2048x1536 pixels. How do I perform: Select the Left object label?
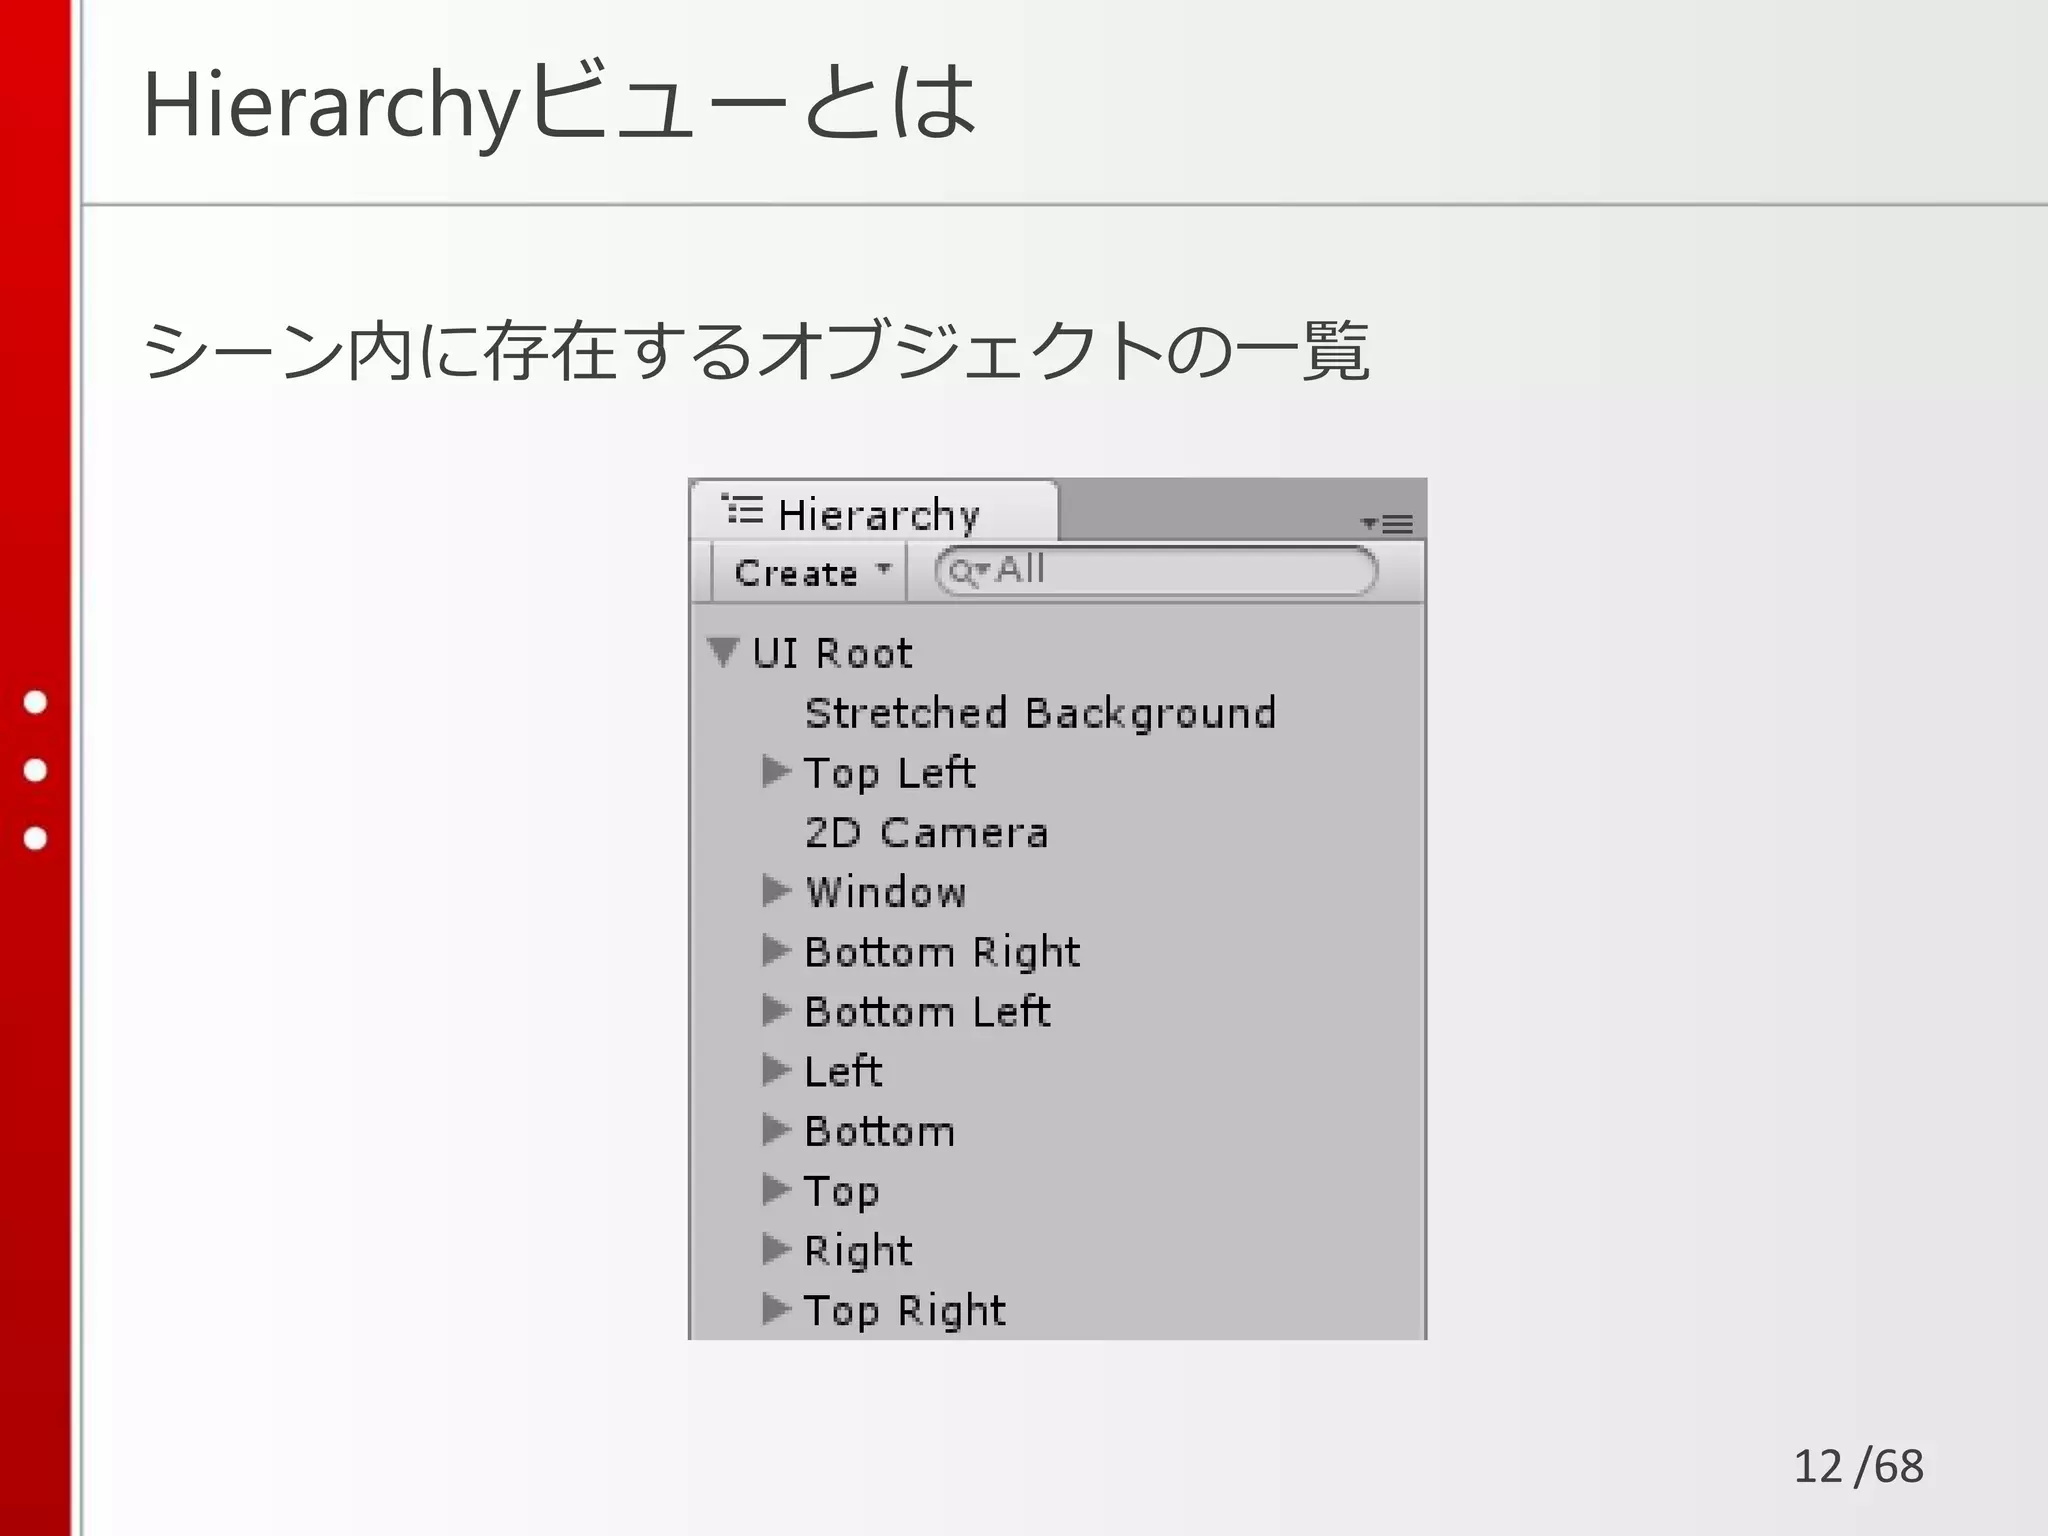[x=843, y=1071]
